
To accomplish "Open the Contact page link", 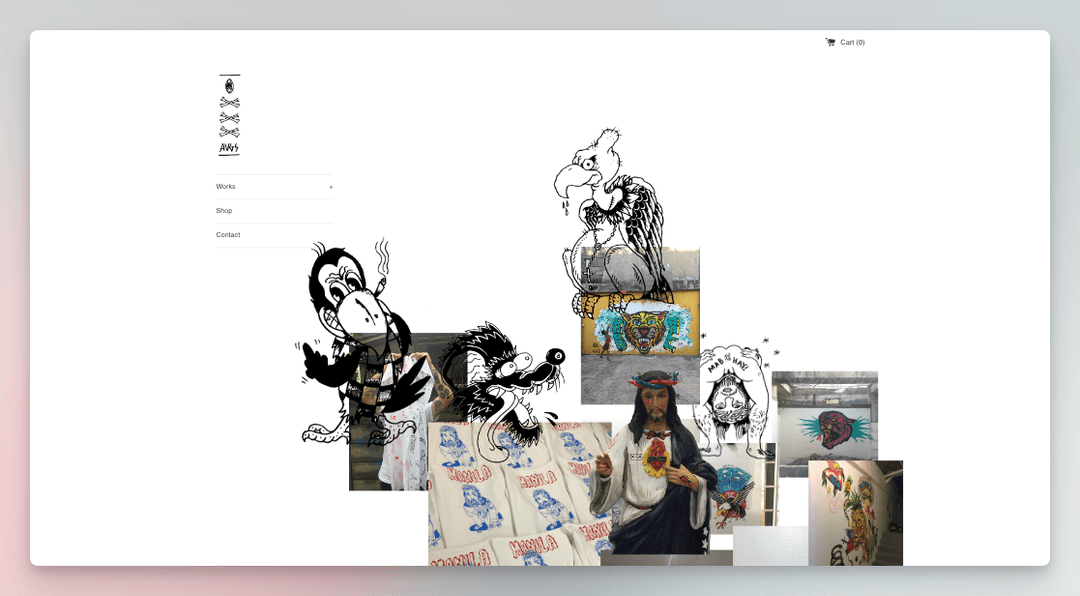I will tap(228, 235).
